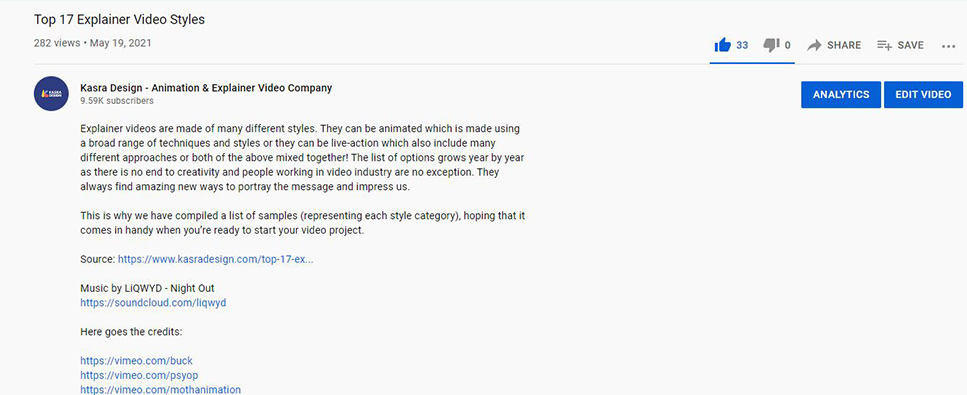Open the soundcloud.com/liqwyd link

coord(153,303)
